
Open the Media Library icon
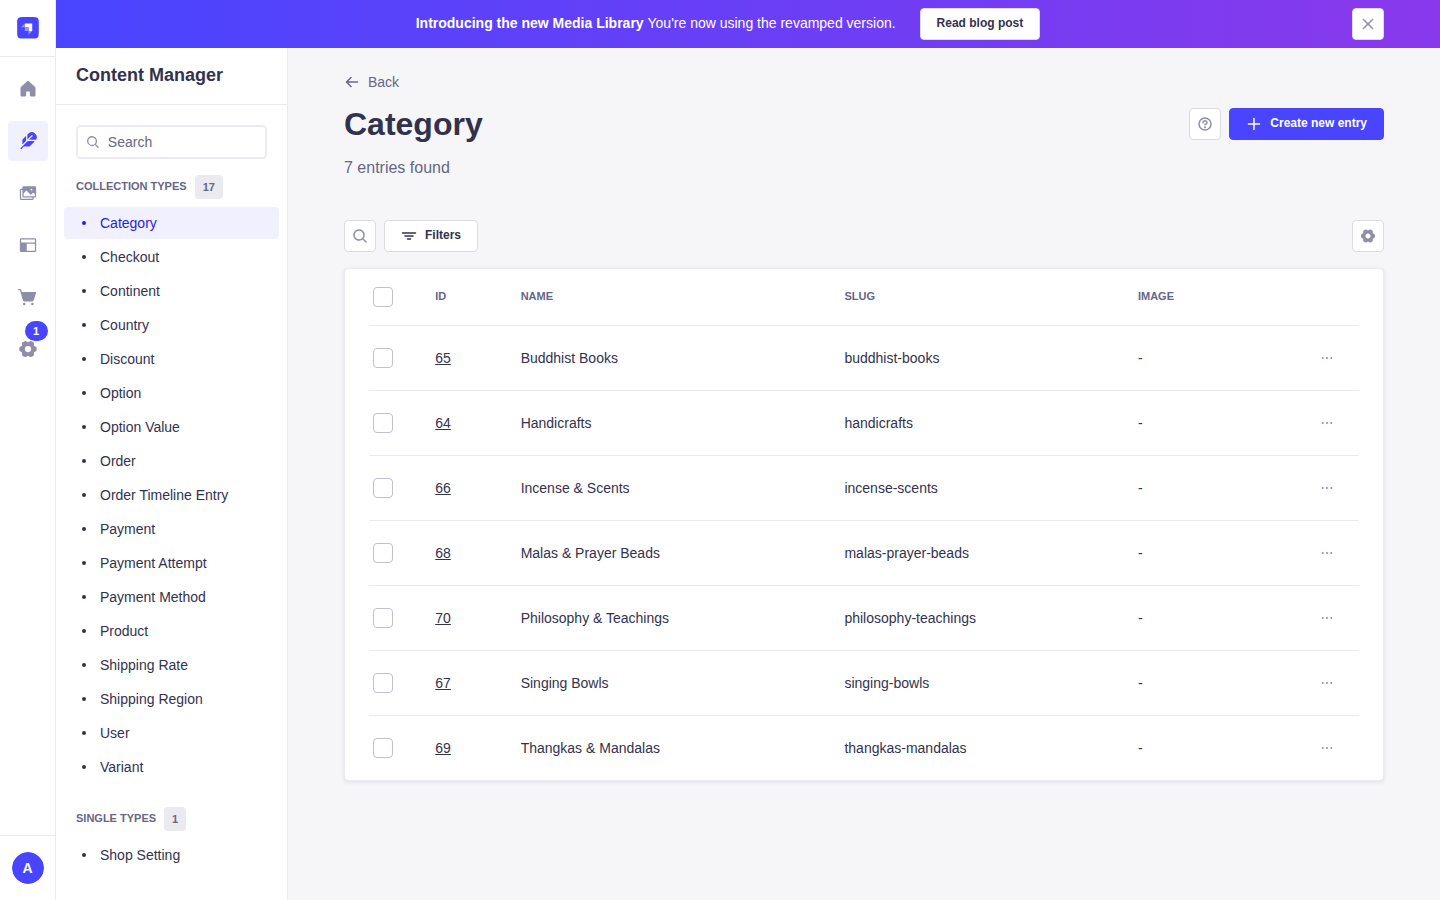pyautogui.click(x=28, y=193)
